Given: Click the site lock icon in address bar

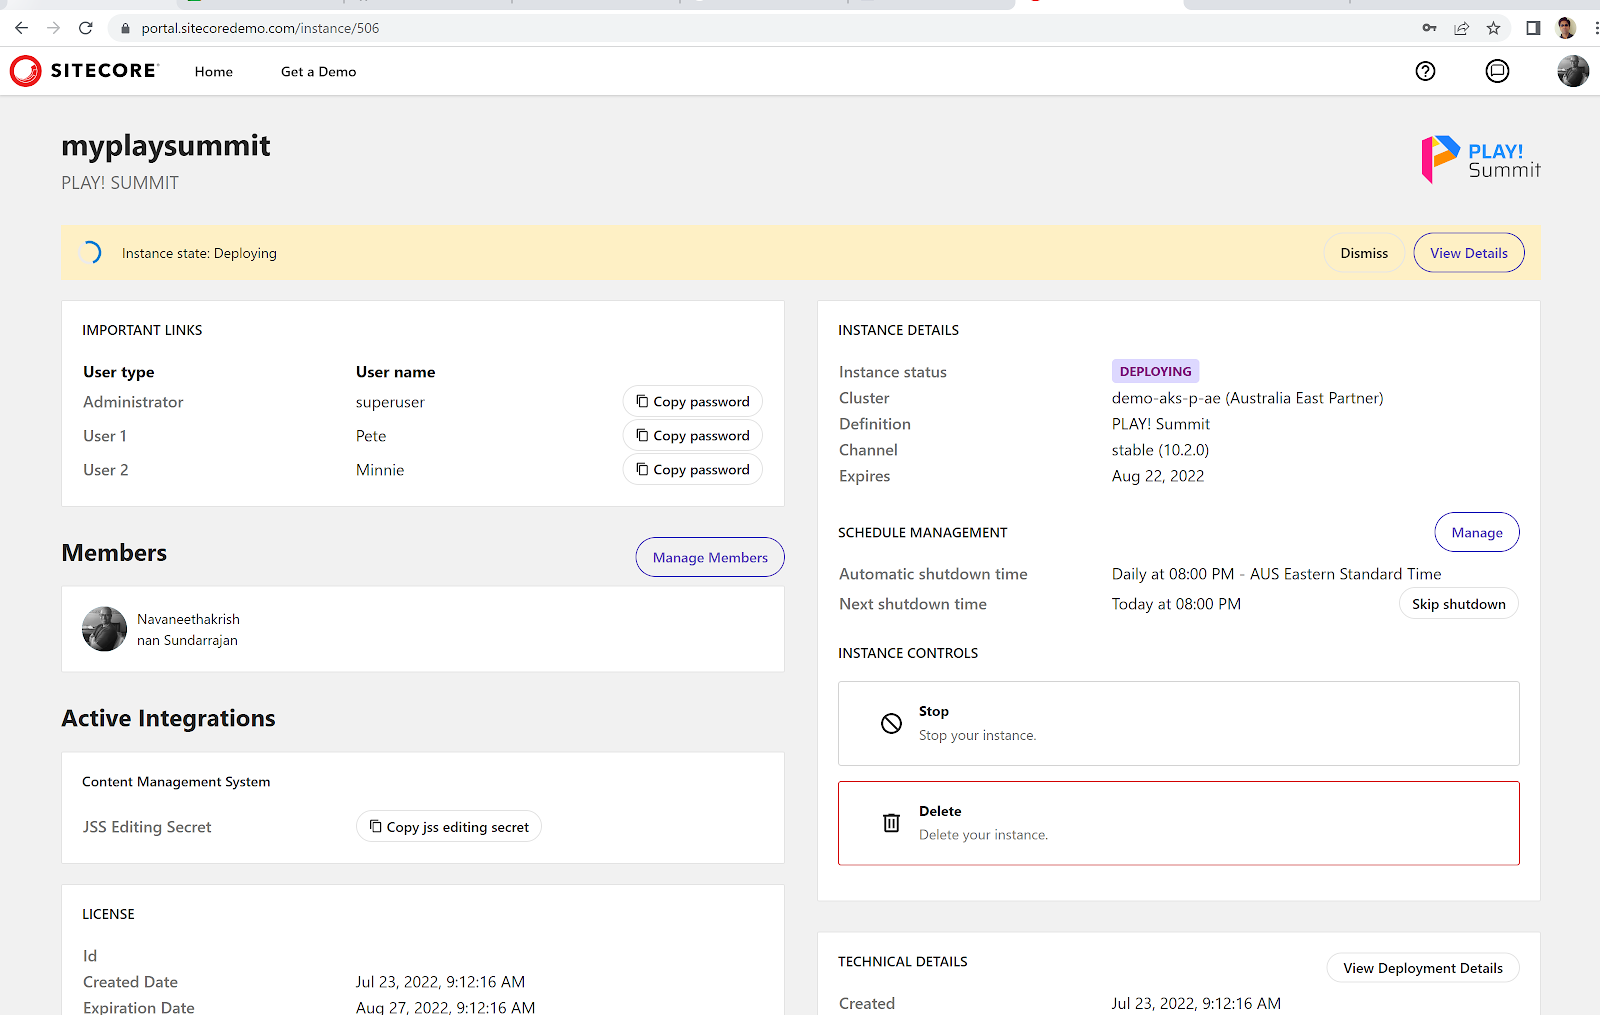Looking at the screenshot, I should coord(125,28).
